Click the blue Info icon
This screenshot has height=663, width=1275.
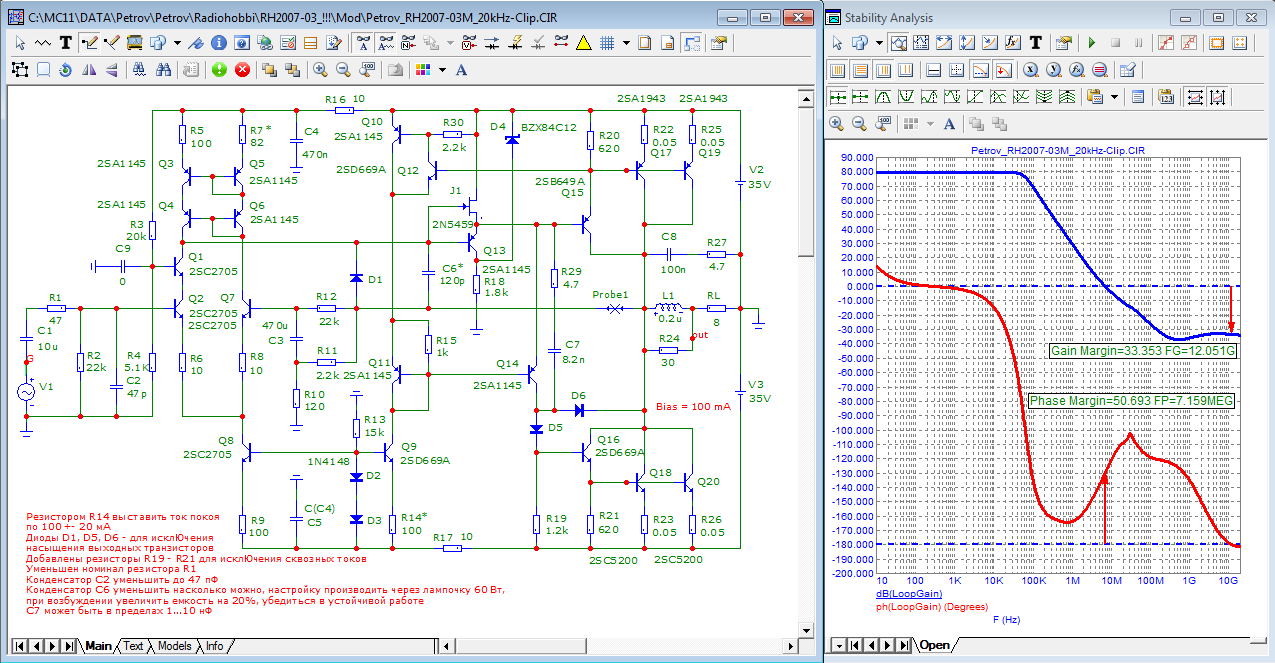click(220, 43)
